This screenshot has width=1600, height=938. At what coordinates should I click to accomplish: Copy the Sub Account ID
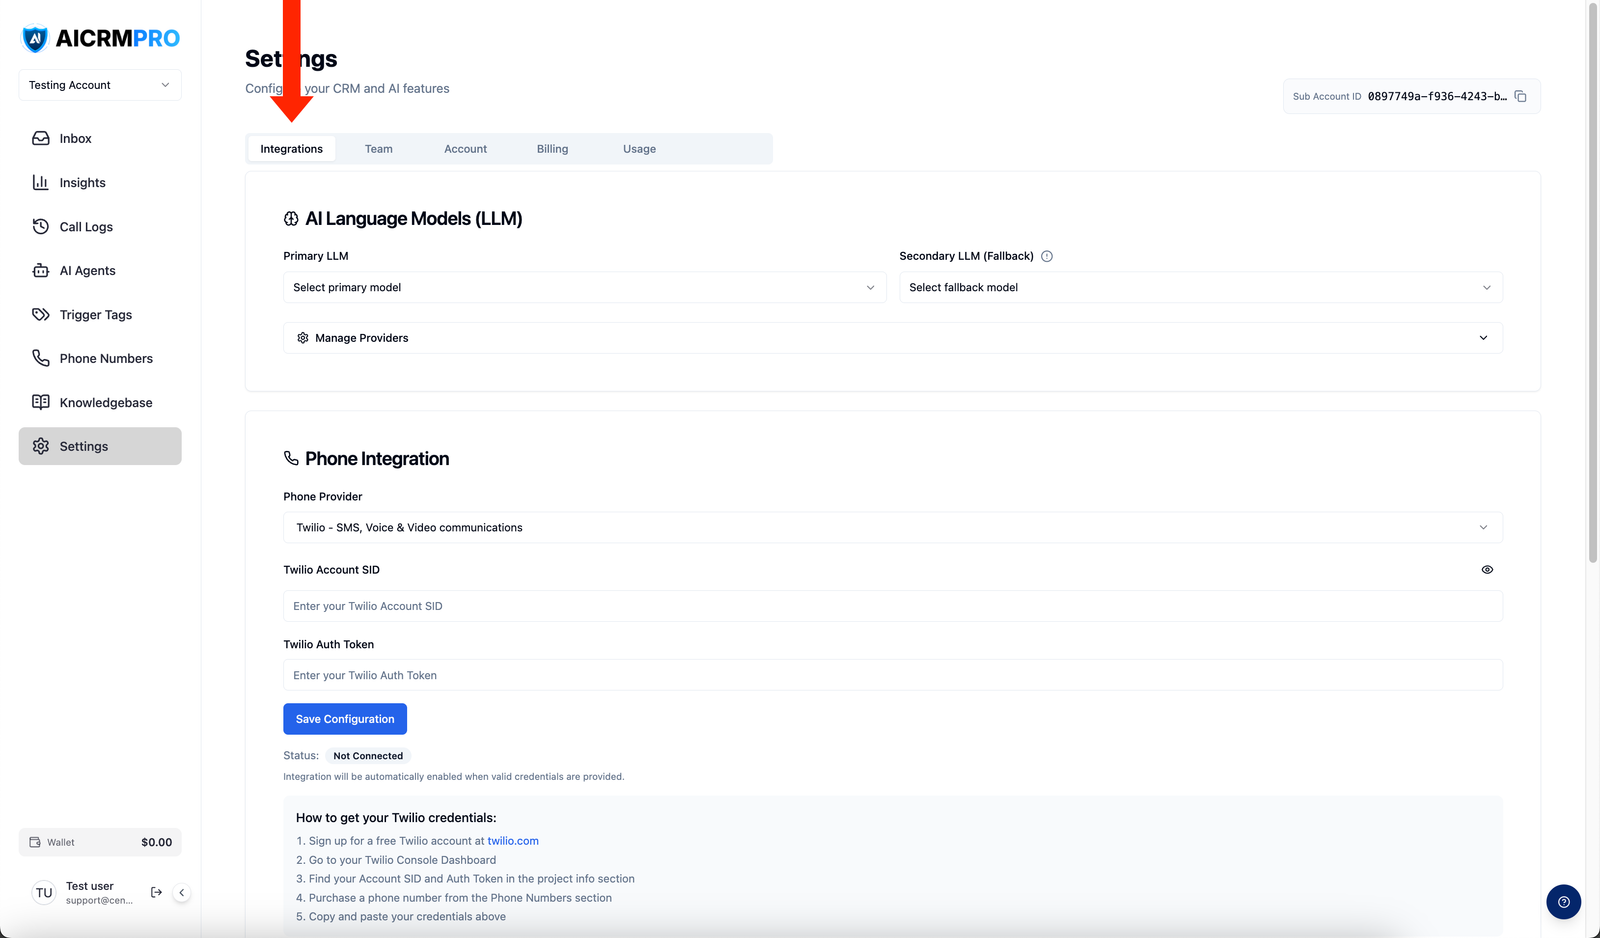point(1521,96)
